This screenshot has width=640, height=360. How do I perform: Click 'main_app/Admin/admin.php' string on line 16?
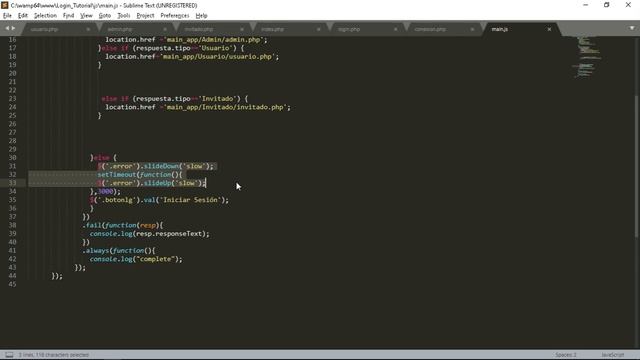213,40
